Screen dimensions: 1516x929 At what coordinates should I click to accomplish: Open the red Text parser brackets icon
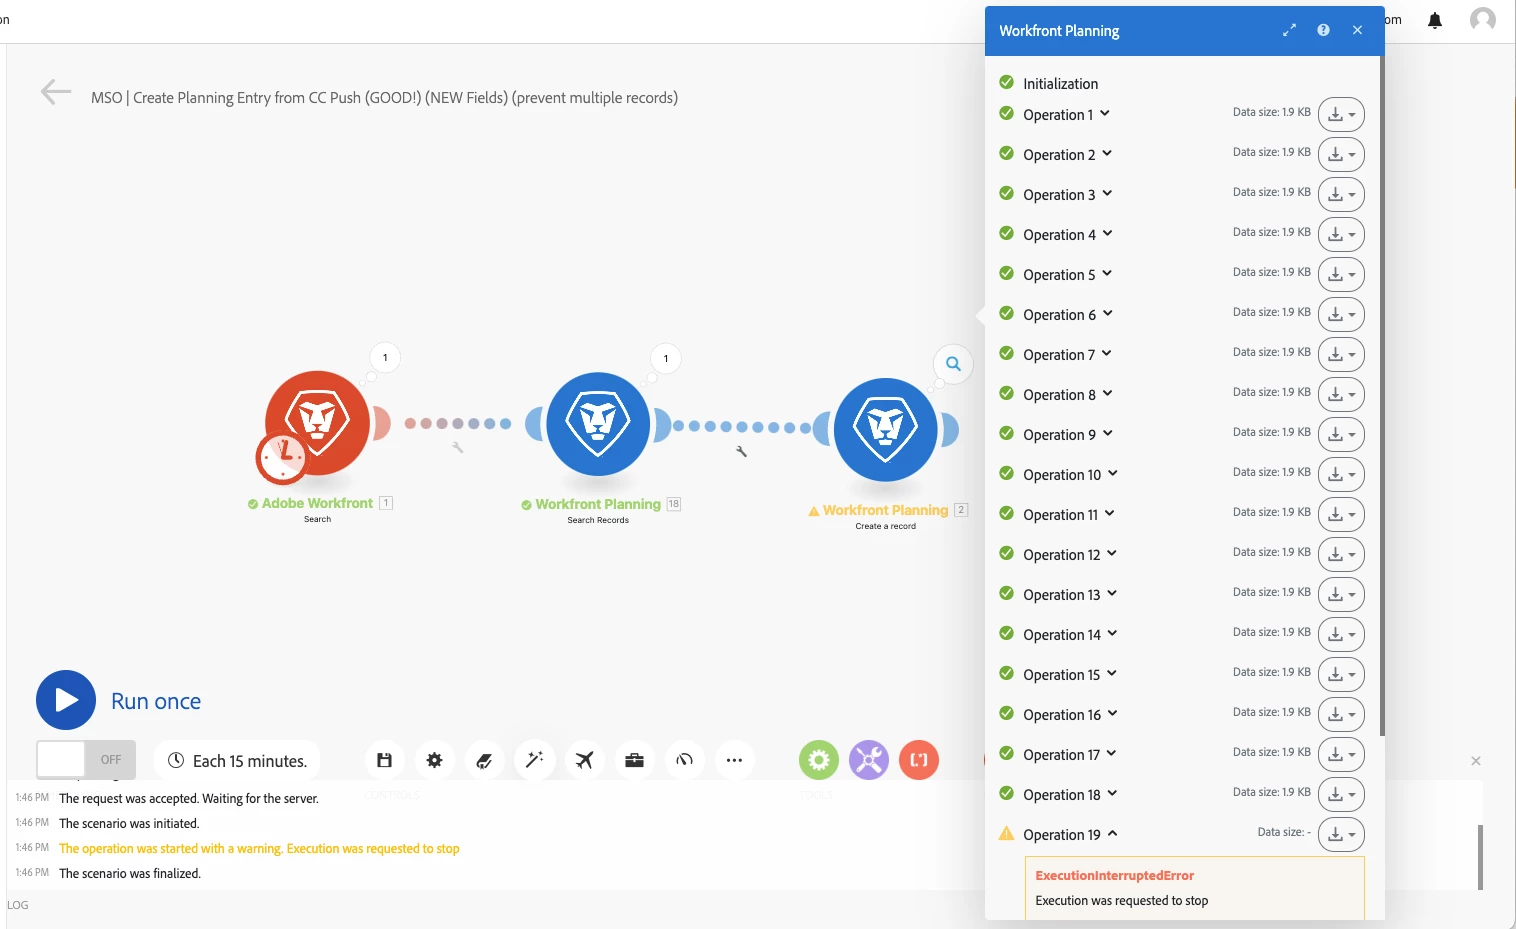(x=919, y=760)
